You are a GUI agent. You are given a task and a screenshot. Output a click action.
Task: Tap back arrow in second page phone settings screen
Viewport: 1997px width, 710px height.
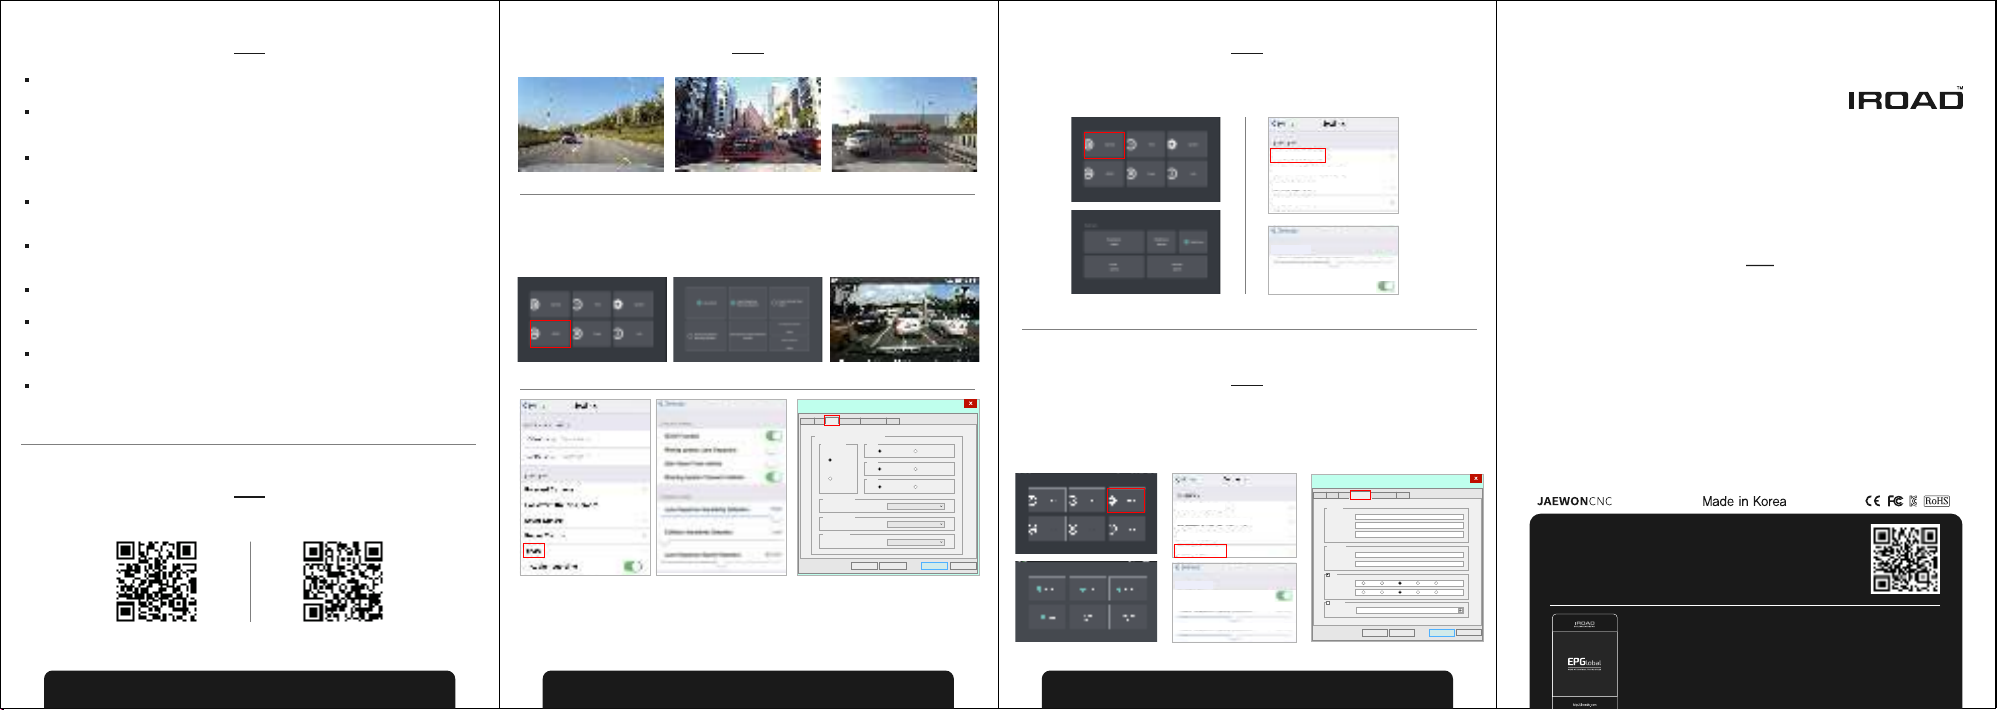[526, 406]
